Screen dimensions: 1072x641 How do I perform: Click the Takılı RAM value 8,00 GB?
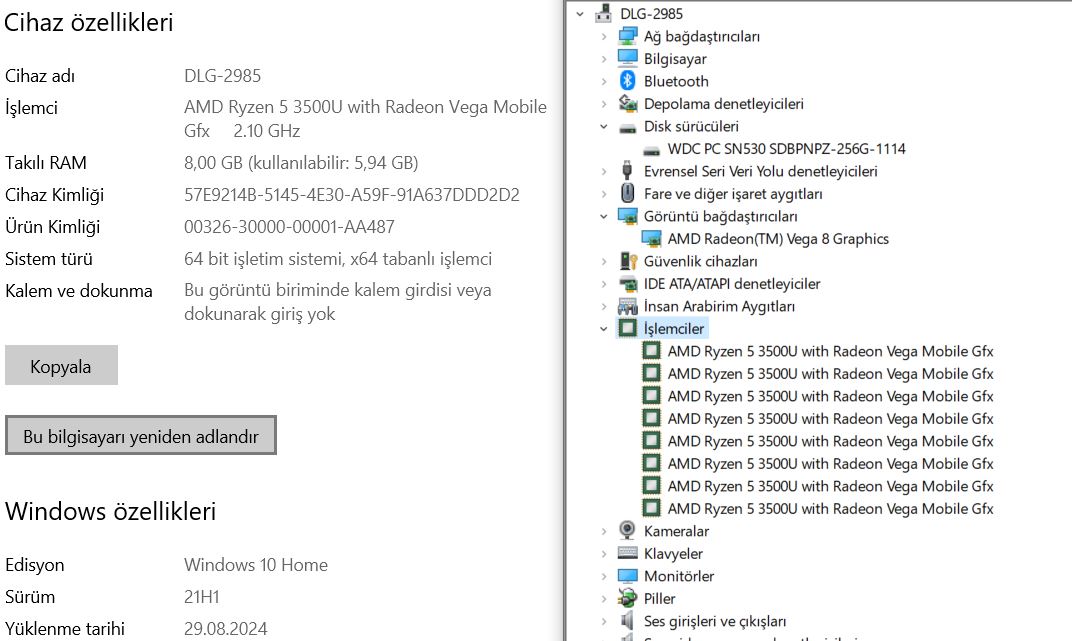[x=301, y=163]
